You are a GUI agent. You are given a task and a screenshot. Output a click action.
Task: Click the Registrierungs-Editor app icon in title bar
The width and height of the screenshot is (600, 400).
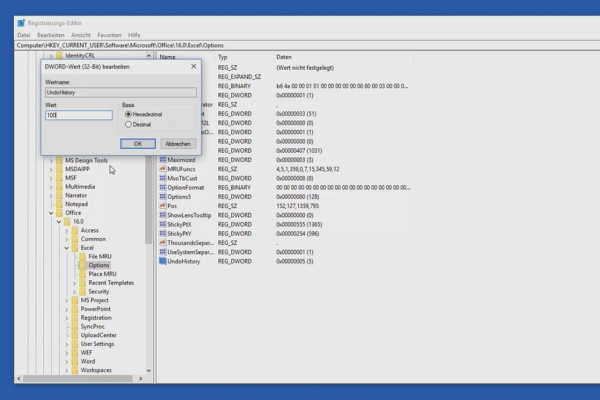tap(21, 23)
